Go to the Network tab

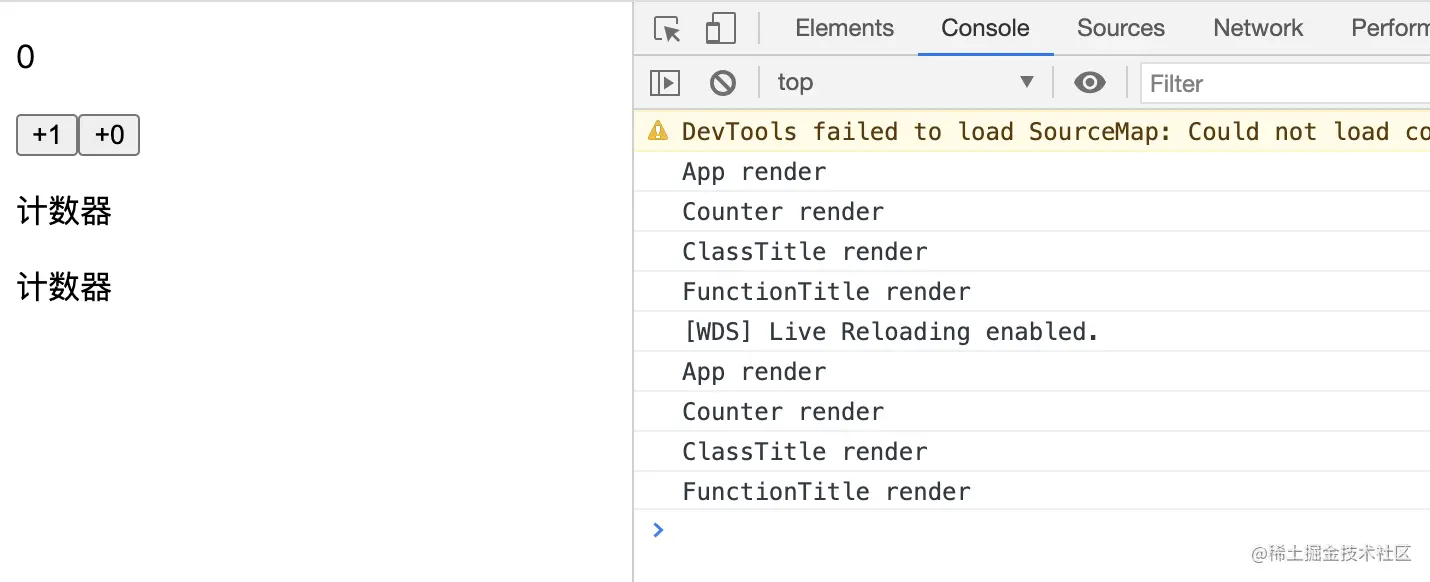1258,28
